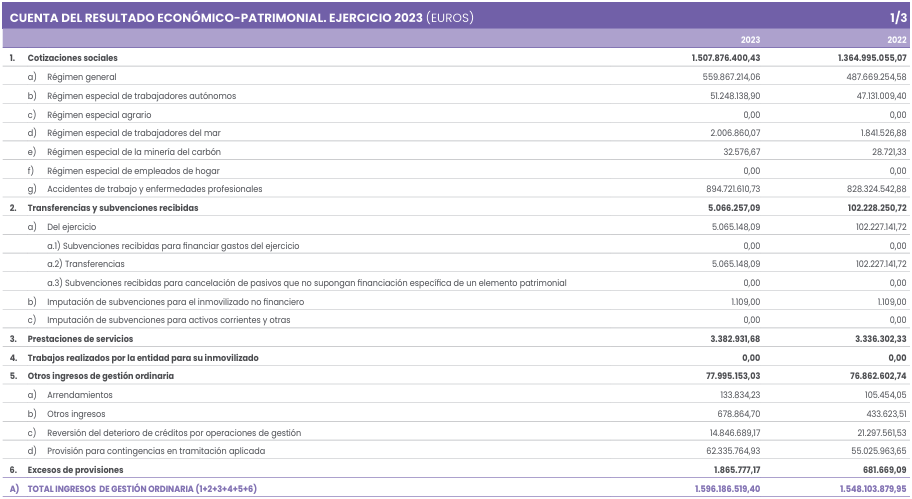Select 'Otros ingresos de gestión ordinaria' heading
This screenshot has height=499, width=912.
tap(101, 376)
